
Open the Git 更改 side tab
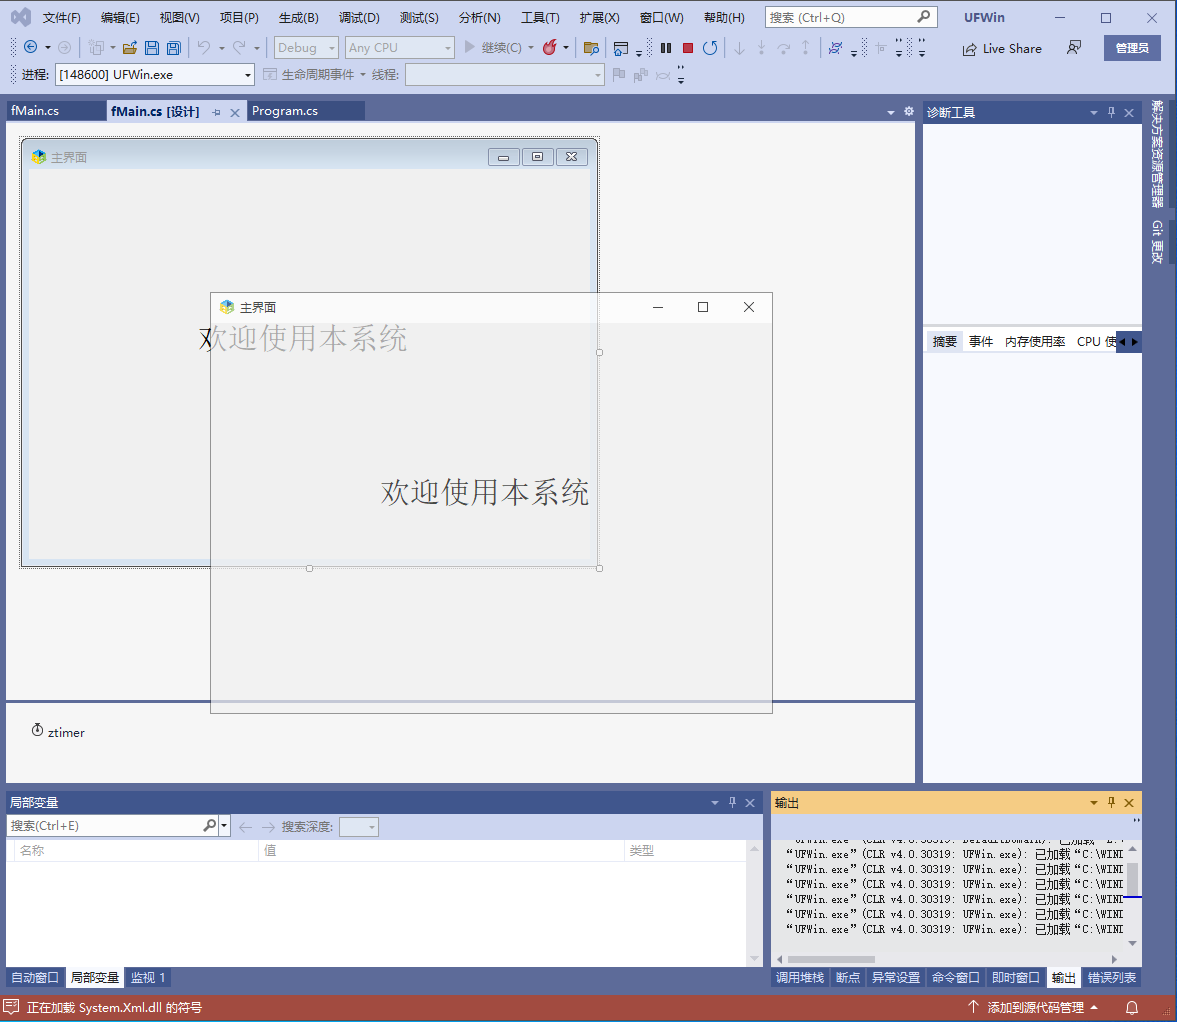coord(1157,242)
